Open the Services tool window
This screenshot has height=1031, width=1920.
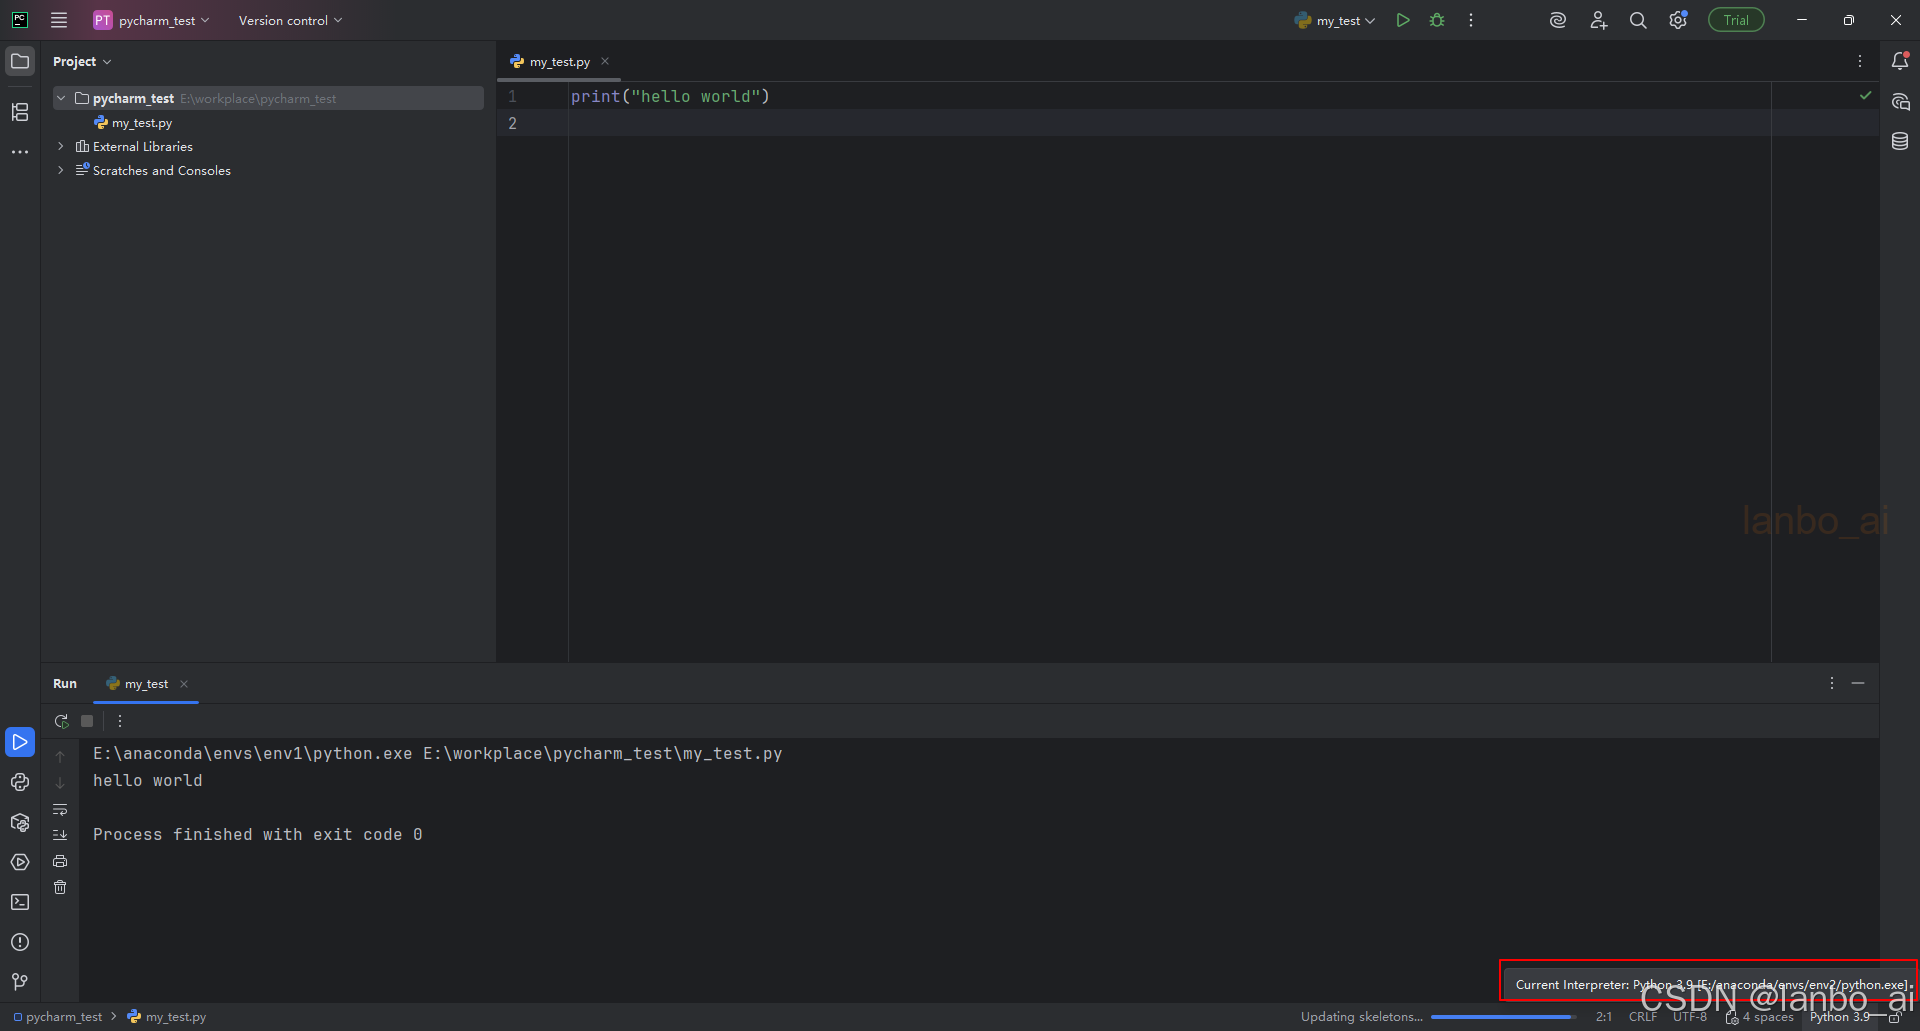click(20, 861)
